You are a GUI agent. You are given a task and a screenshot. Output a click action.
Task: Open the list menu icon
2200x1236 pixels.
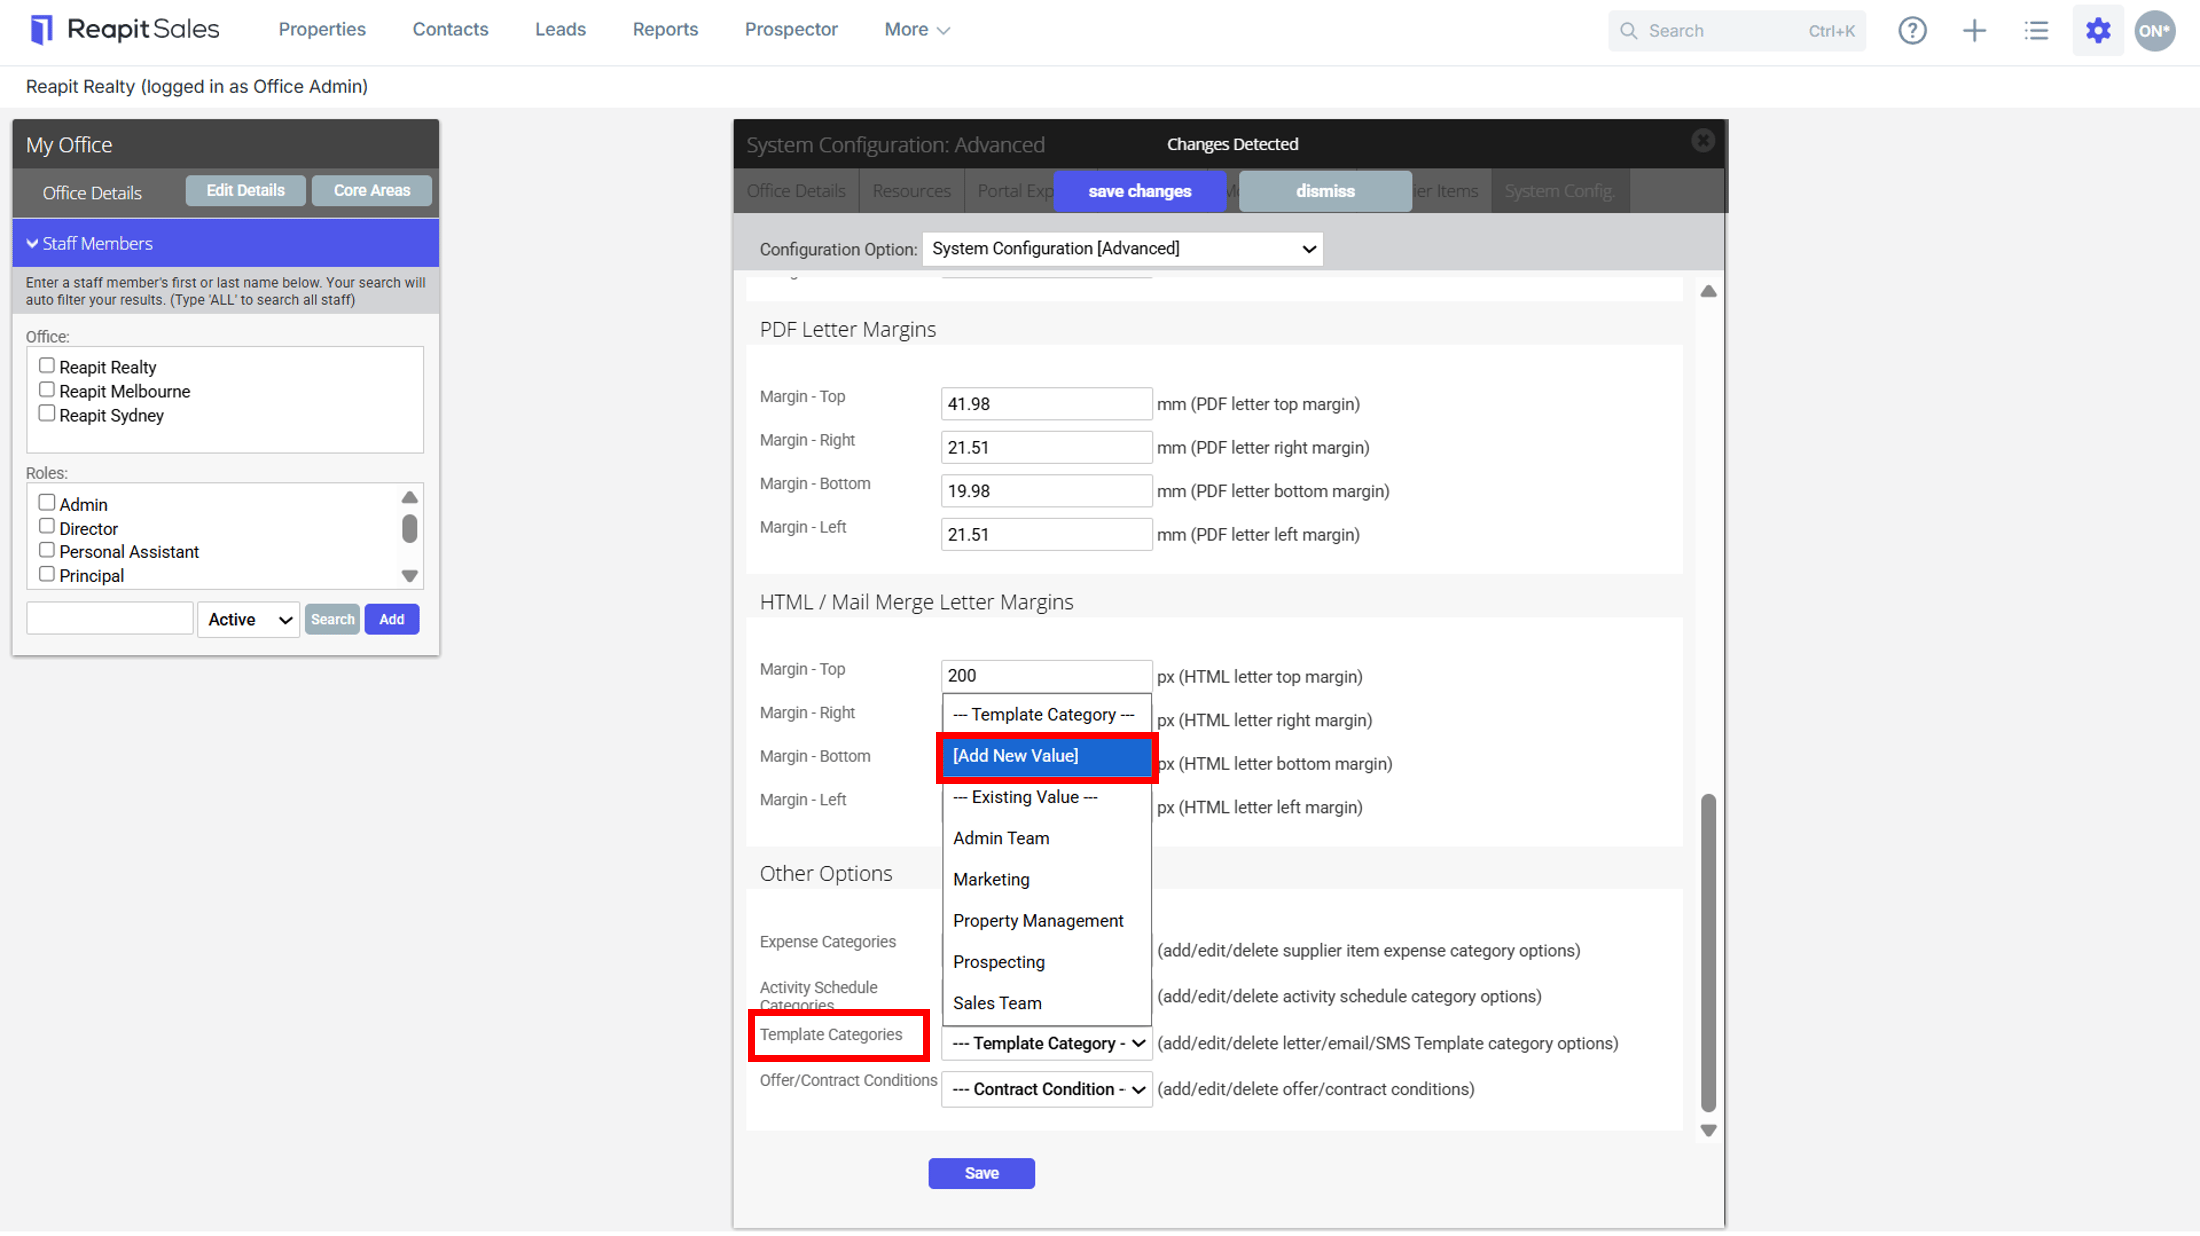point(2036,31)
